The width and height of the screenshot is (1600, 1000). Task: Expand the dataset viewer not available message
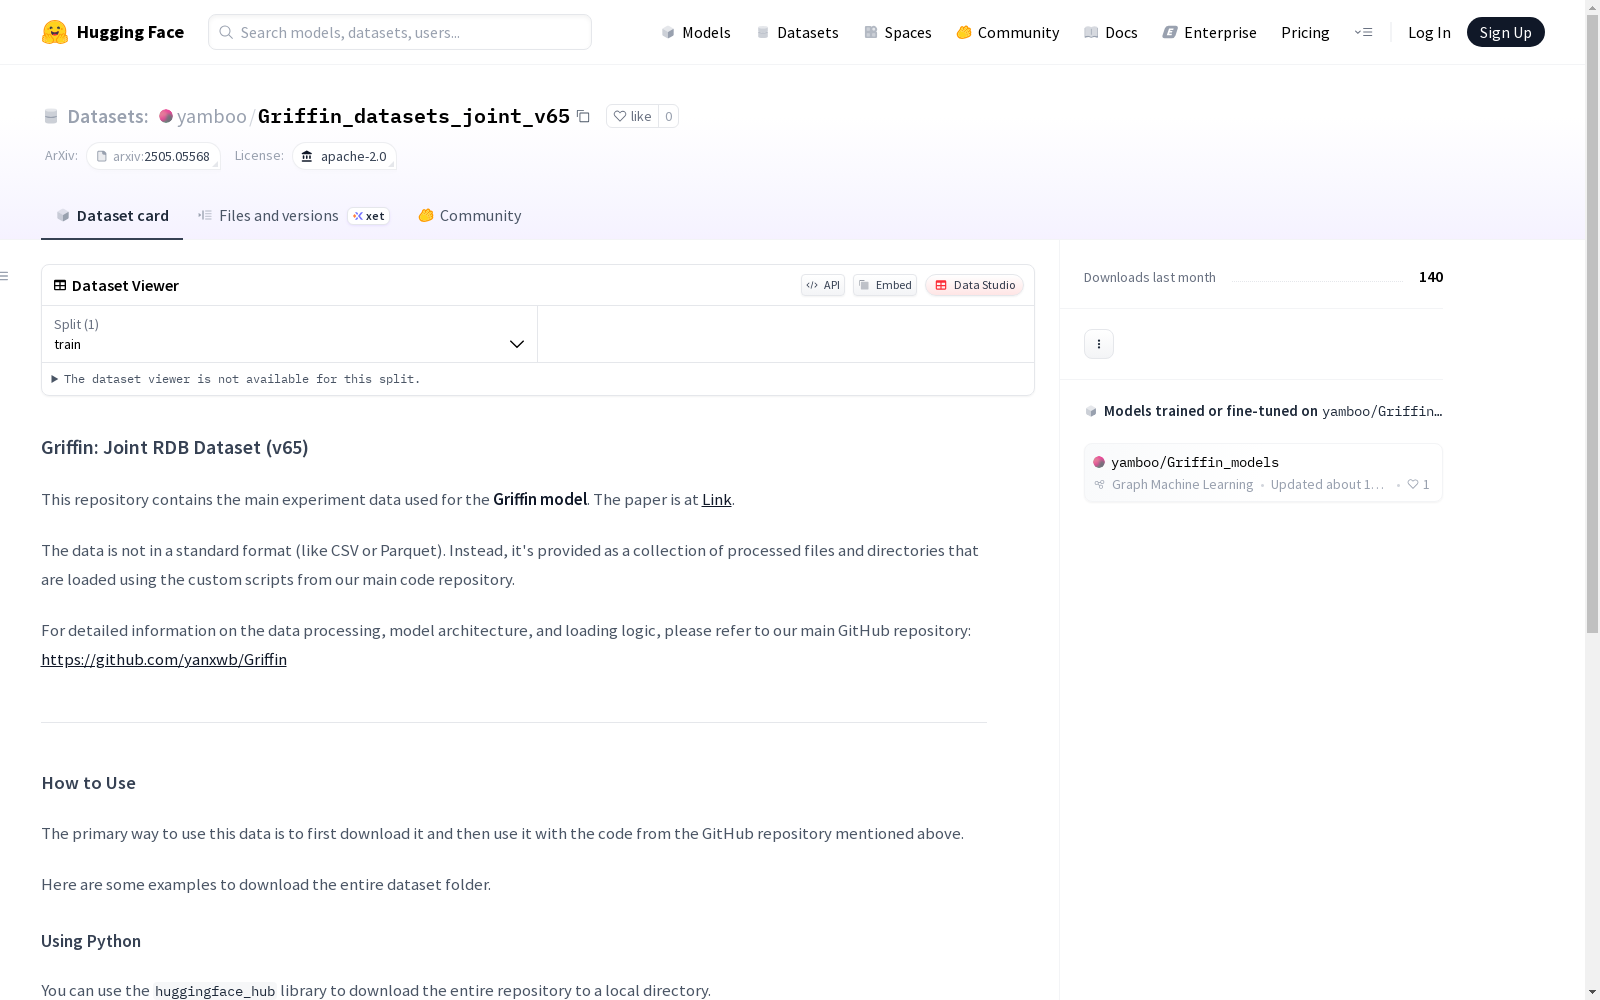(236, 379)
